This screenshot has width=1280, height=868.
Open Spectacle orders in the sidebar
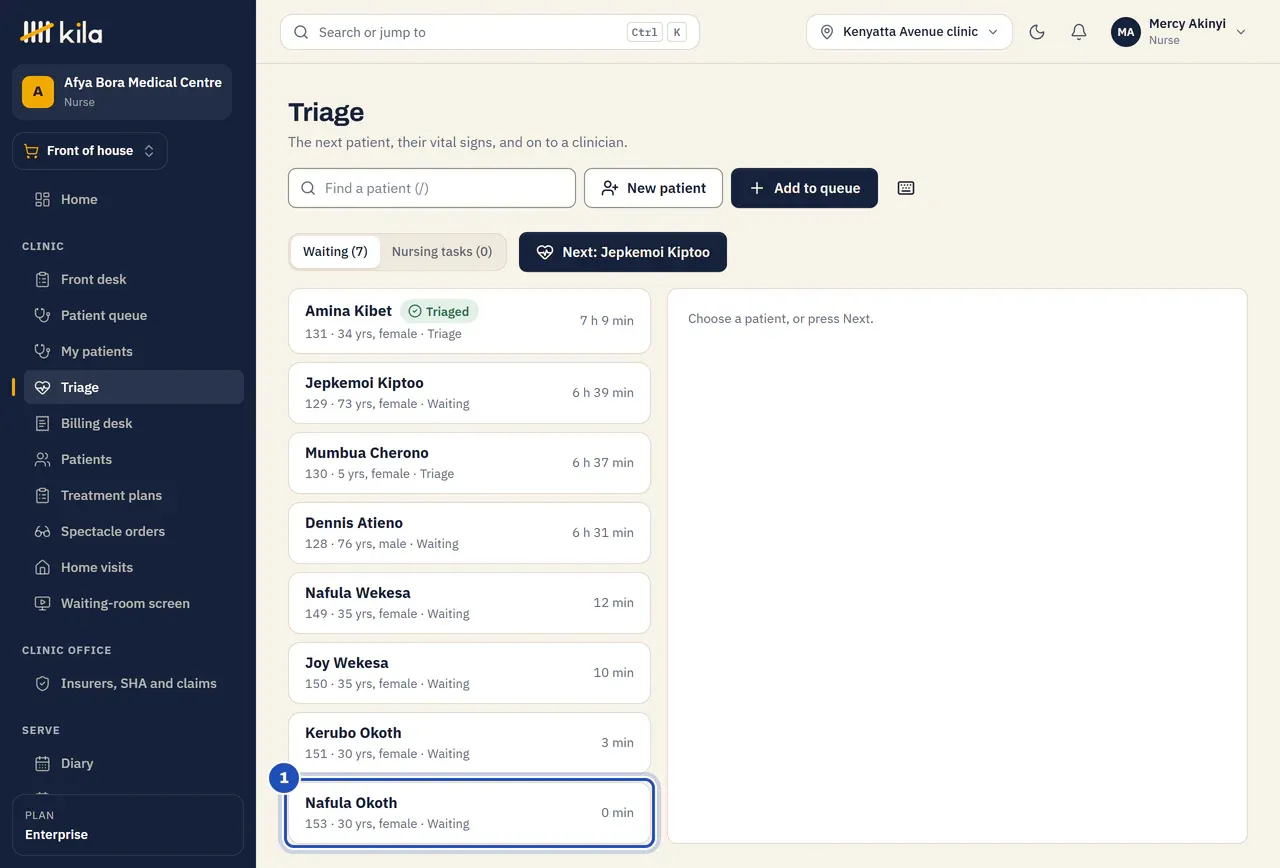(133, 531)
